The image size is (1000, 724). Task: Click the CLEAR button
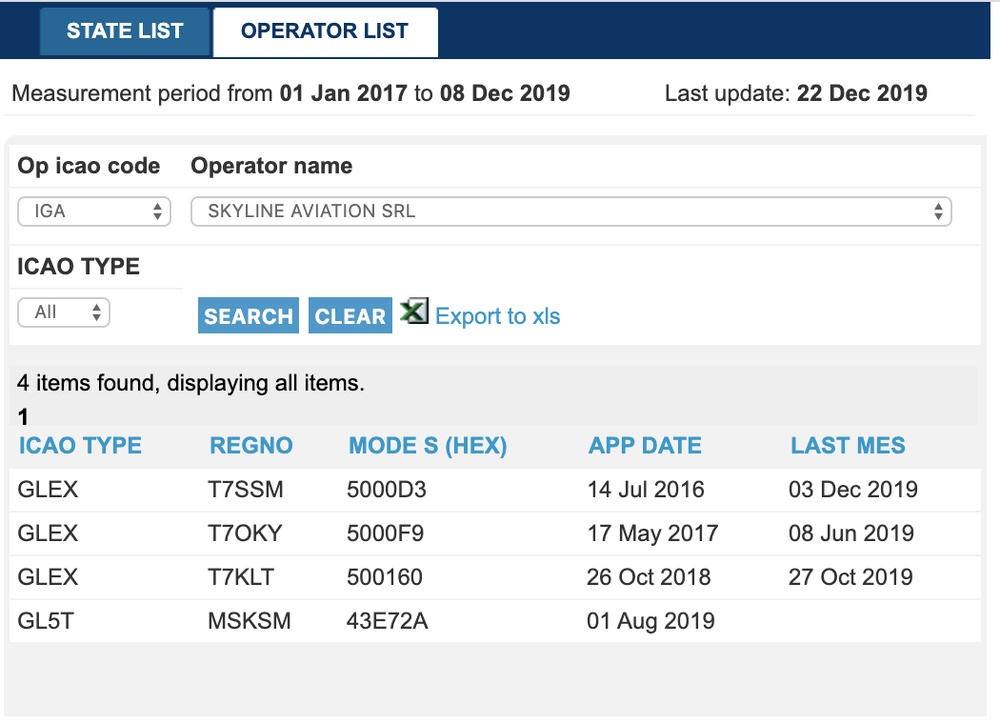pos(350,316)
